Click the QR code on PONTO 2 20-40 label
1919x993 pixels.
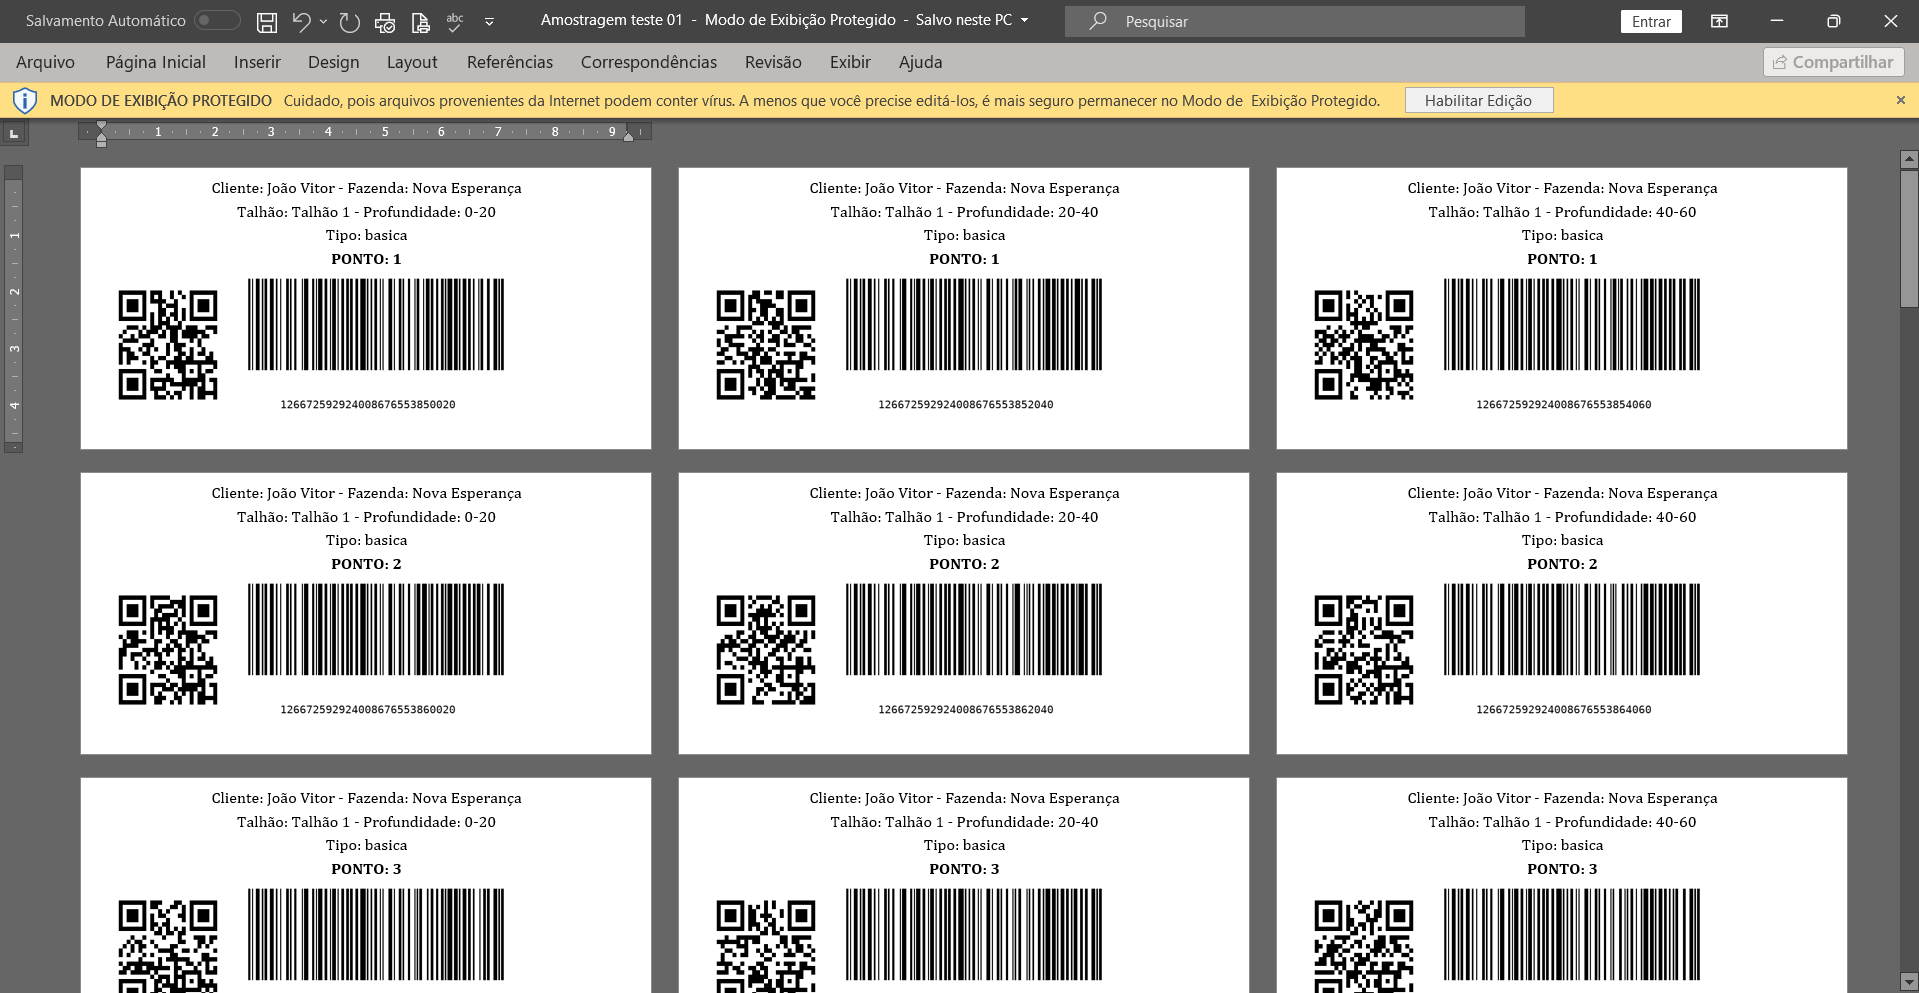pos(766,650)
